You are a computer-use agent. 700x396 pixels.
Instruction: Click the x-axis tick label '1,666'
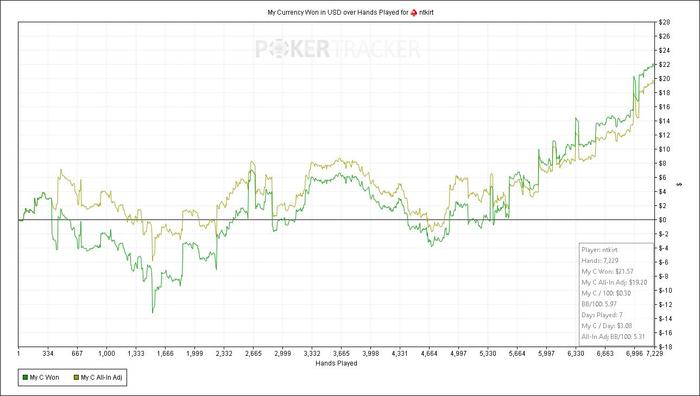pos(166,354)
